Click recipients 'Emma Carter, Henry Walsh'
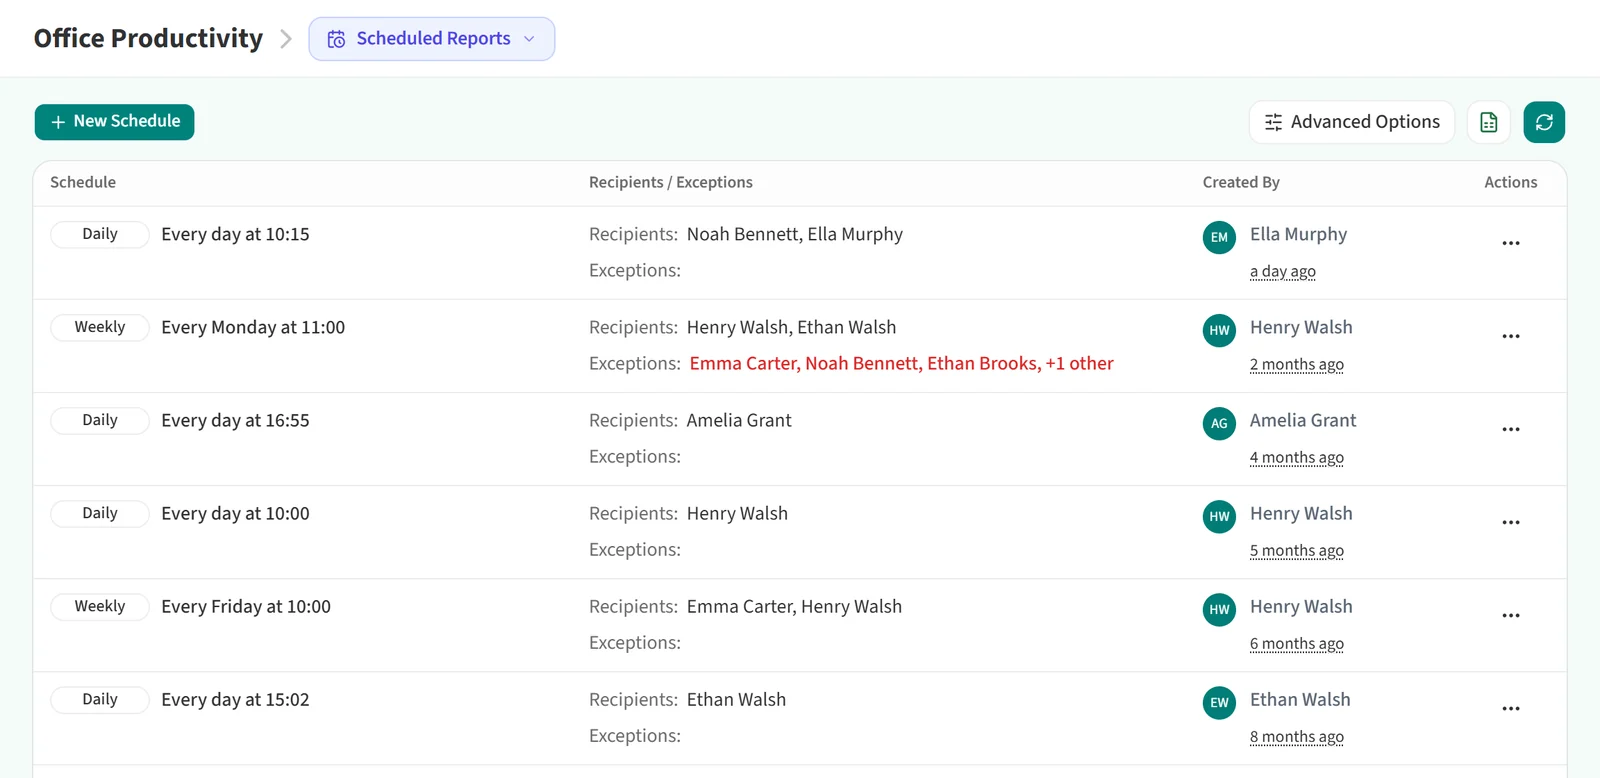This screenshot has height=778, width=1600. (x=794, y=607)
